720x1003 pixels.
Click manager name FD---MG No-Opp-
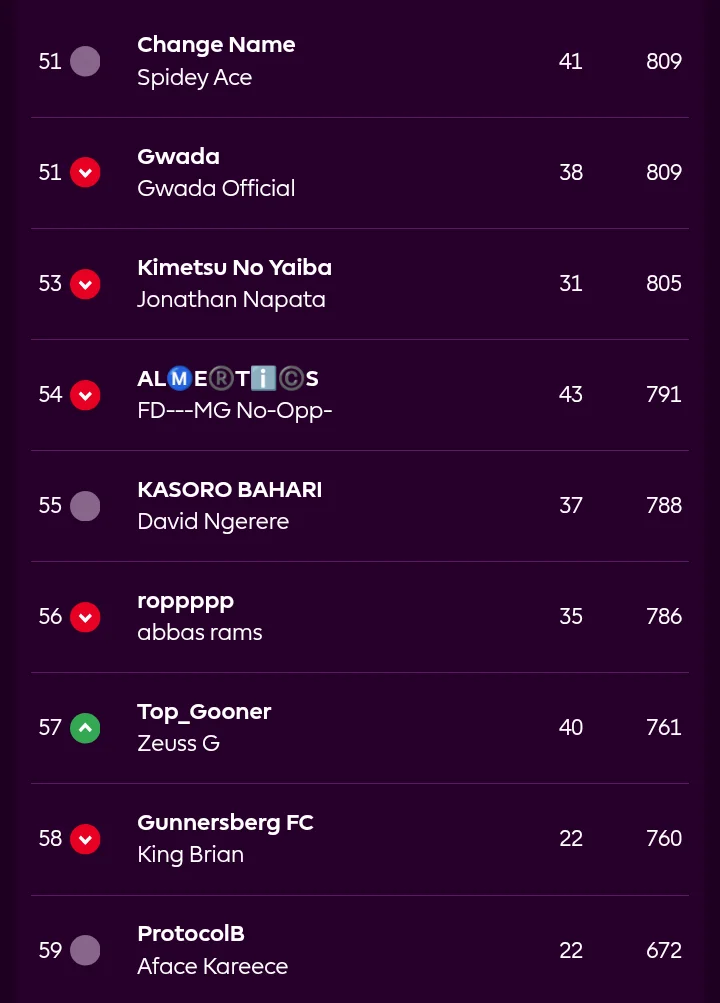(x=234, y=411)
